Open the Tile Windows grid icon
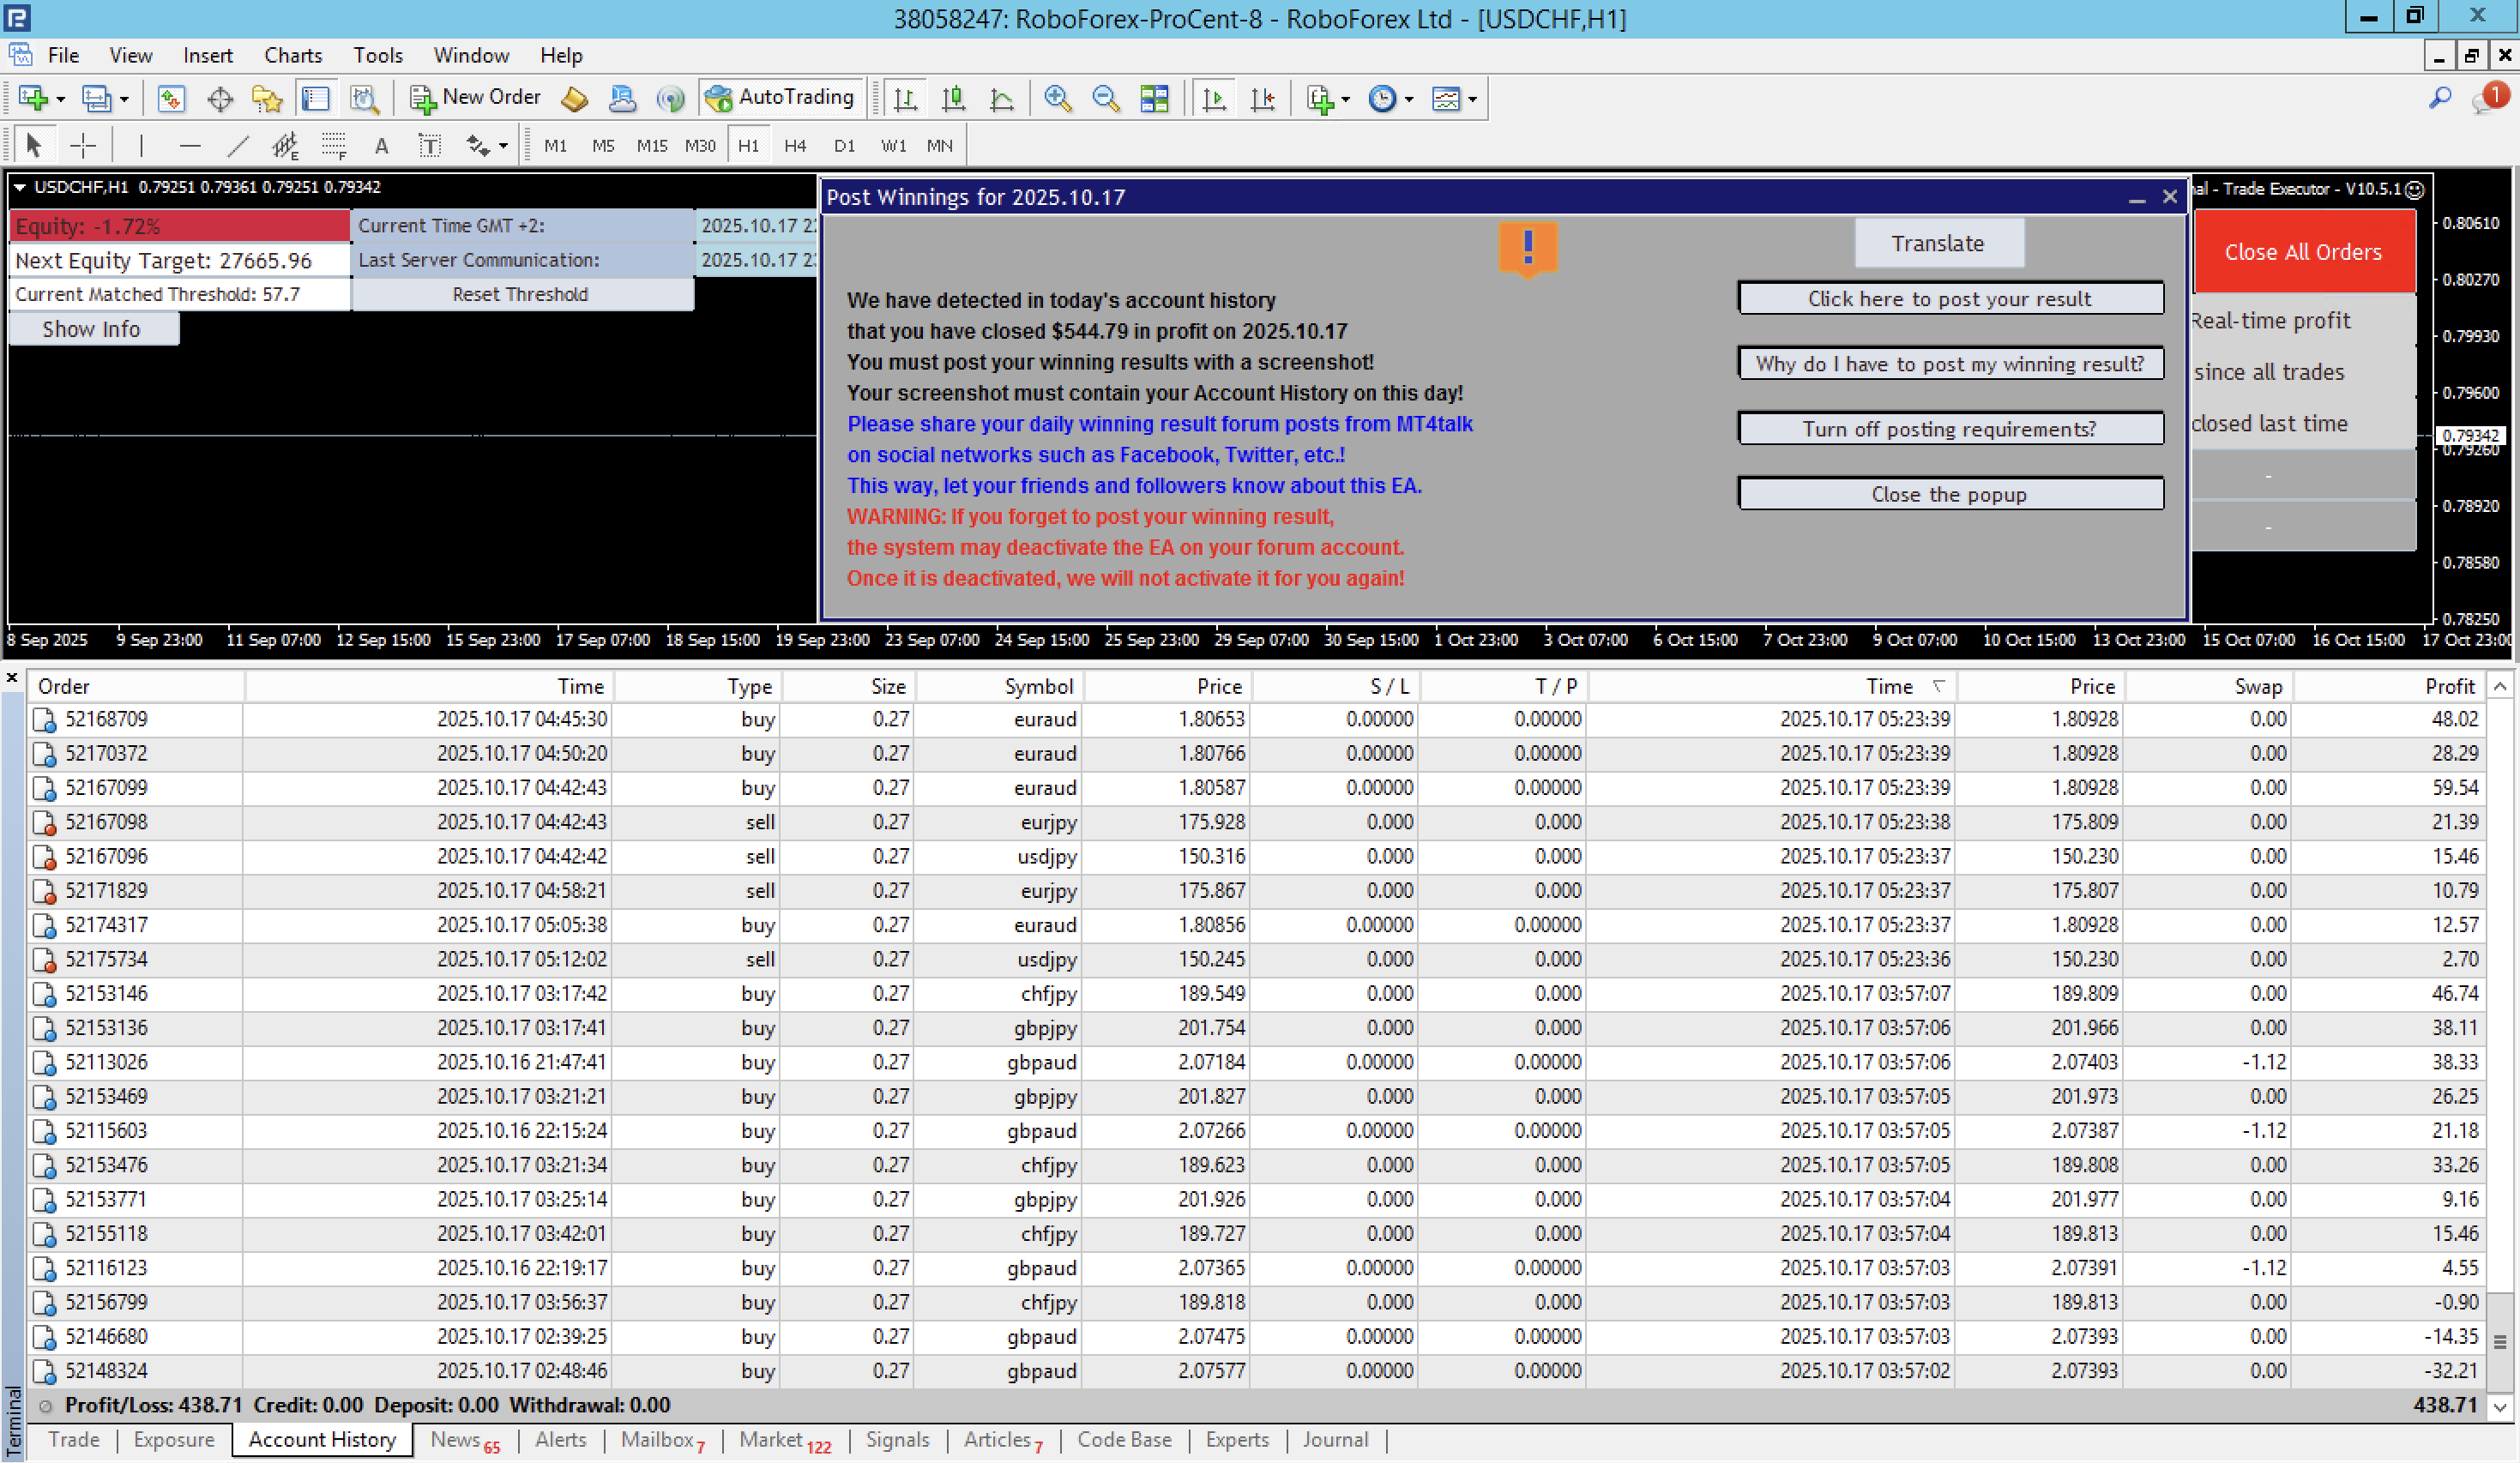 click(x=1154, y=98)
